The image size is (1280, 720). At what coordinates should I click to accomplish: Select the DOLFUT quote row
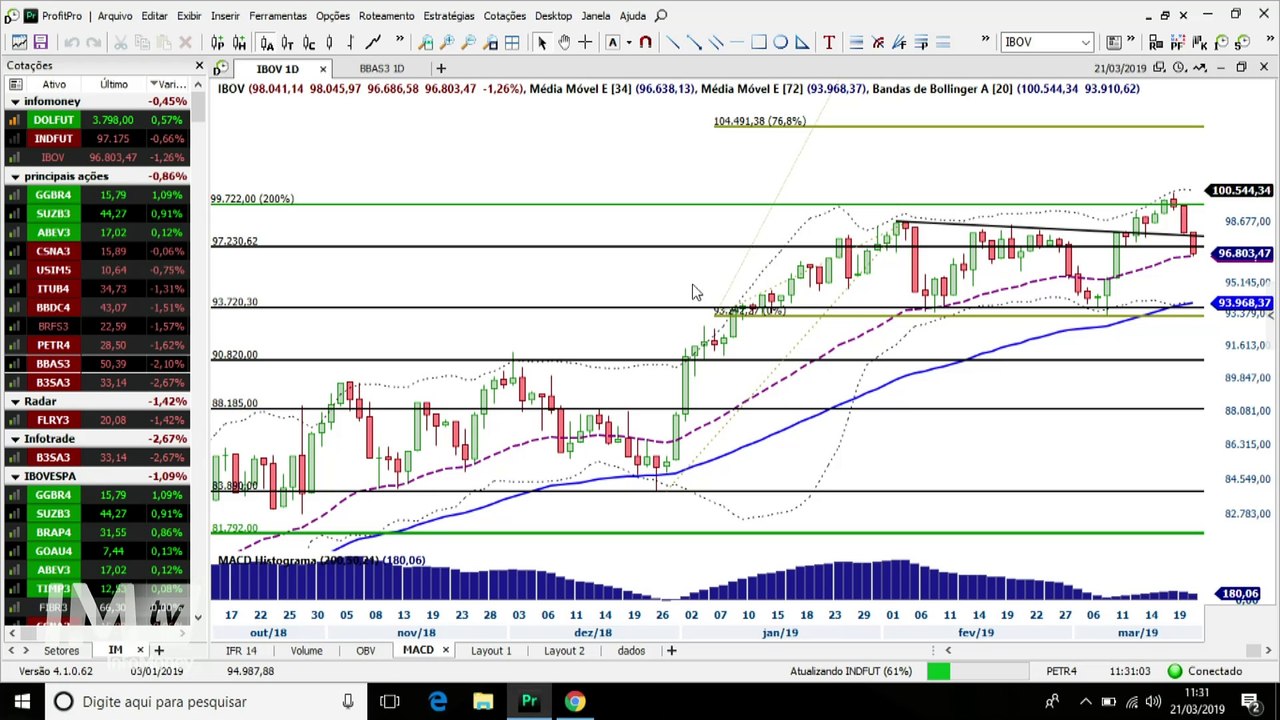coord(96,120)
